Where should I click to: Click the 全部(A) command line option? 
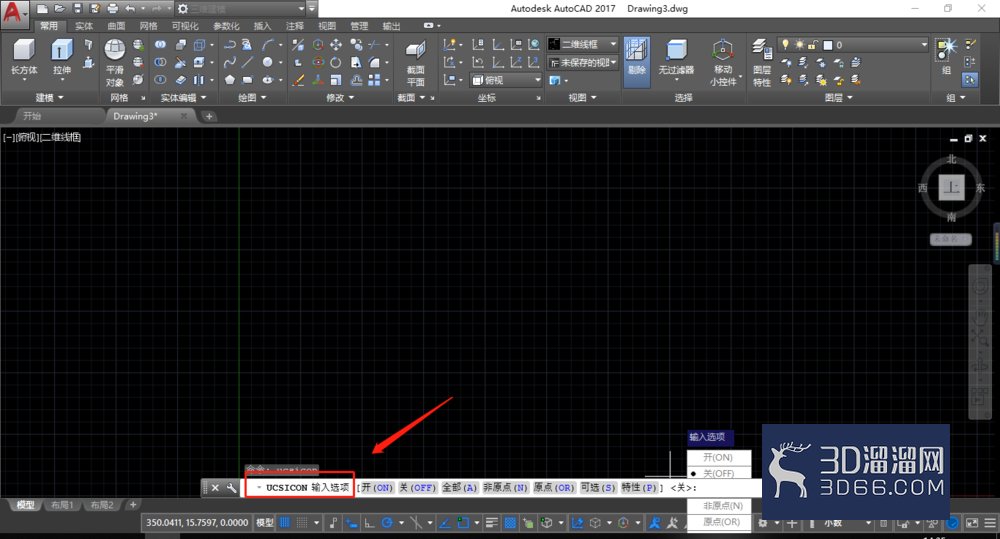(459, 487)
